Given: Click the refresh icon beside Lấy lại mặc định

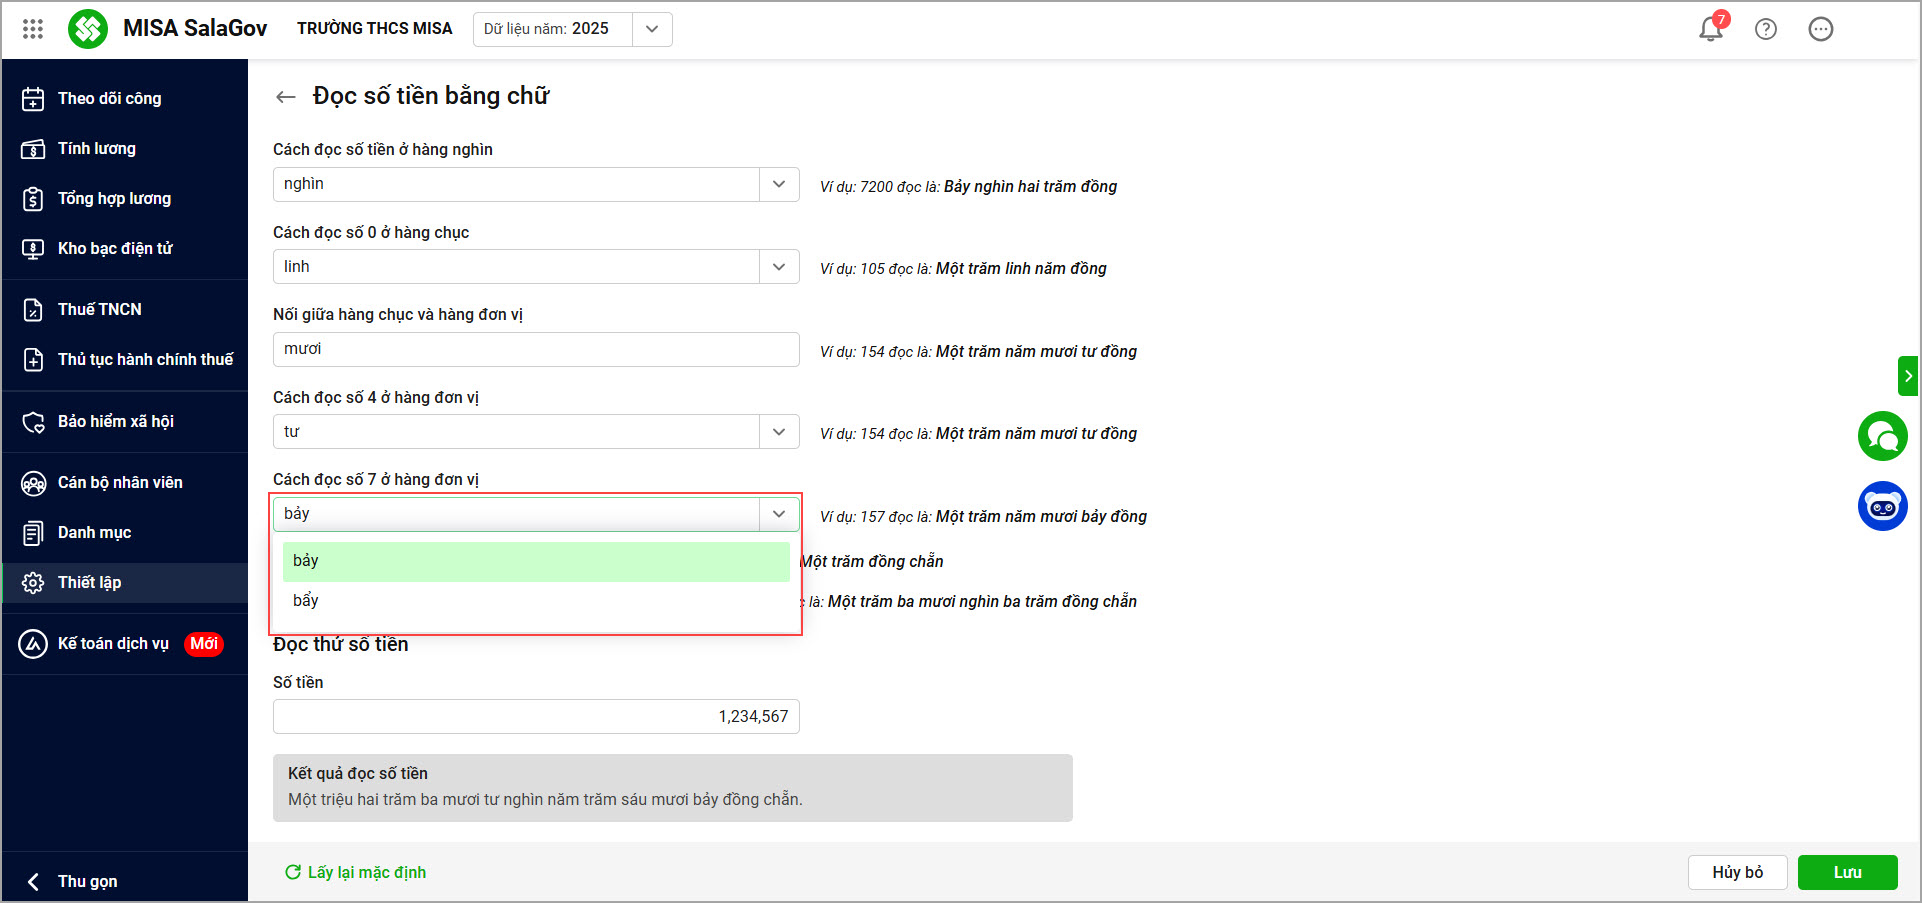Looking at the screenshot, I should (293, 872).
